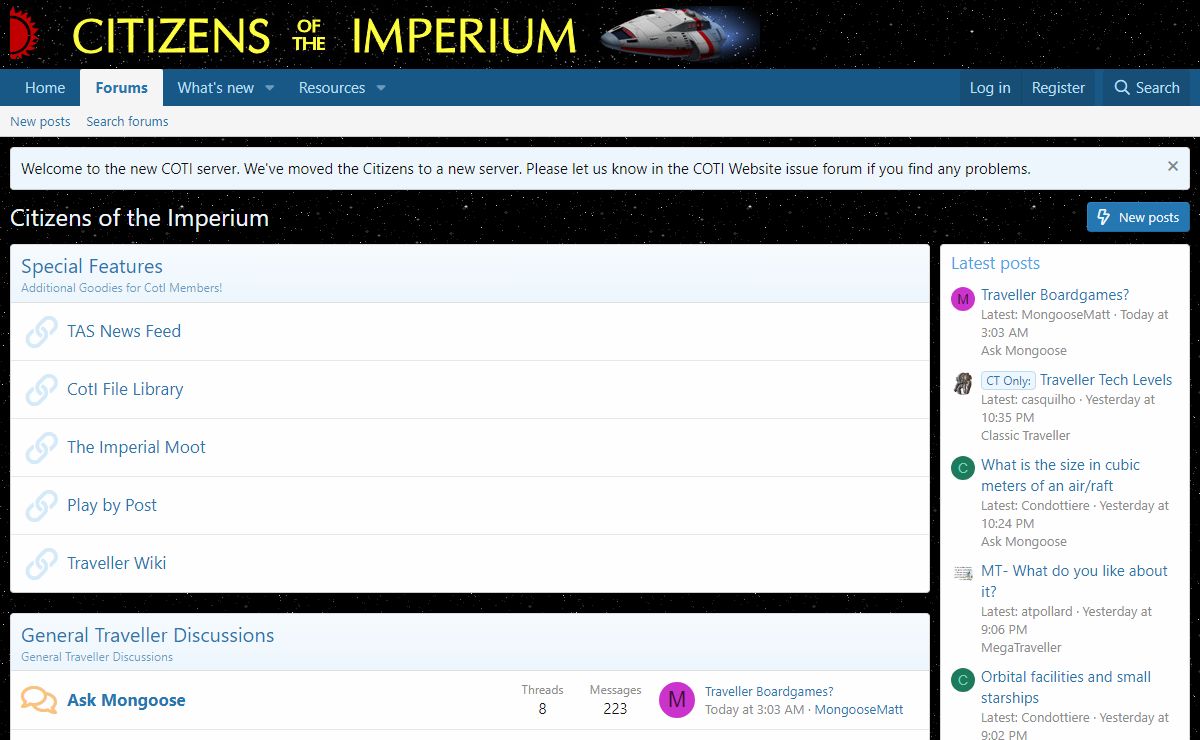Open General Traveller Discussions category heading

click(147, 635)
